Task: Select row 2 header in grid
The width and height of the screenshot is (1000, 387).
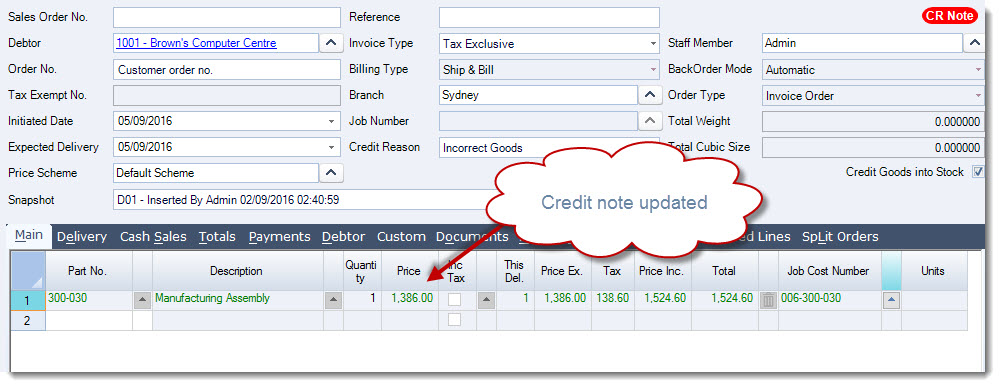Action: click(x=27, y=321)
